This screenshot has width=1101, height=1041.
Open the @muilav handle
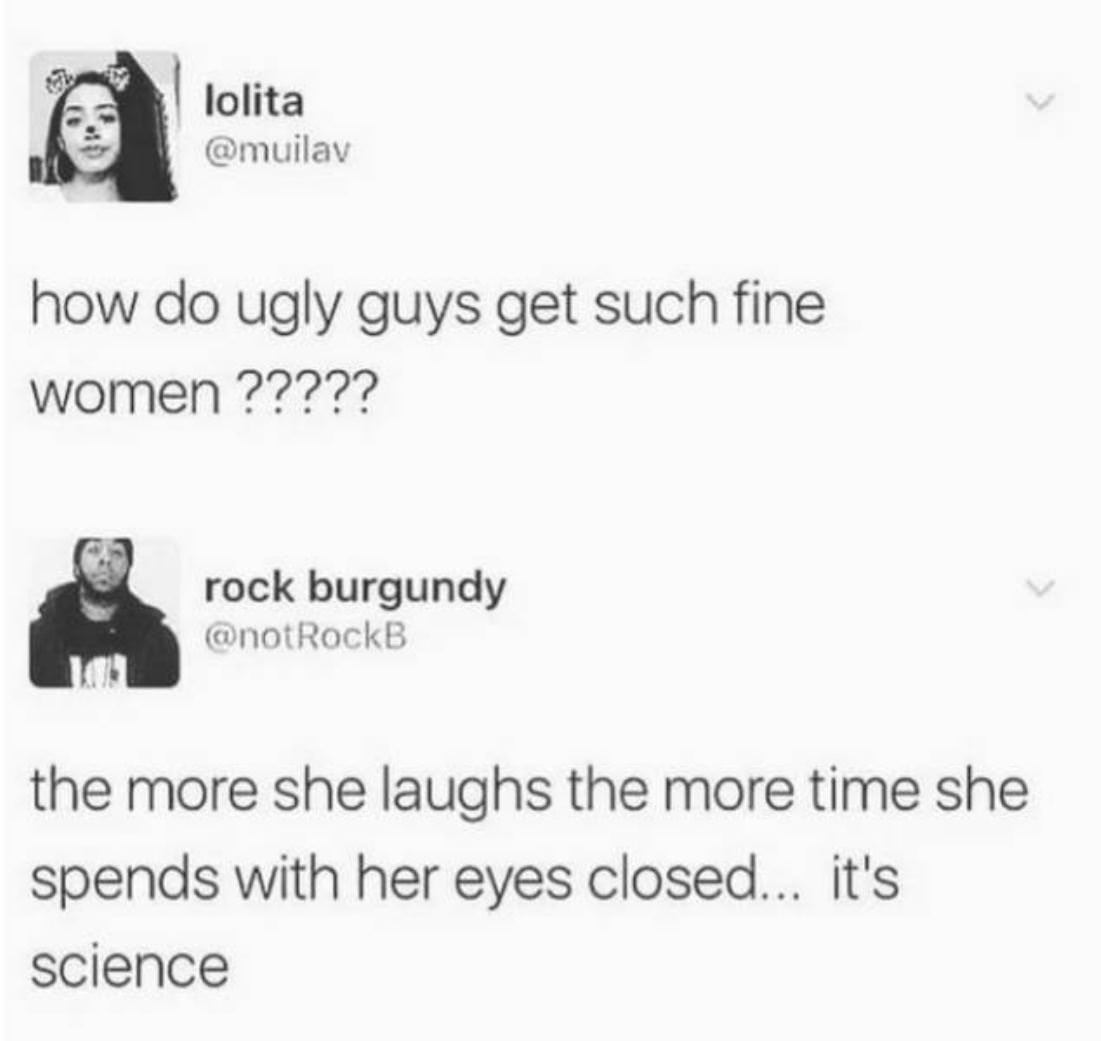tap(276, 150)
